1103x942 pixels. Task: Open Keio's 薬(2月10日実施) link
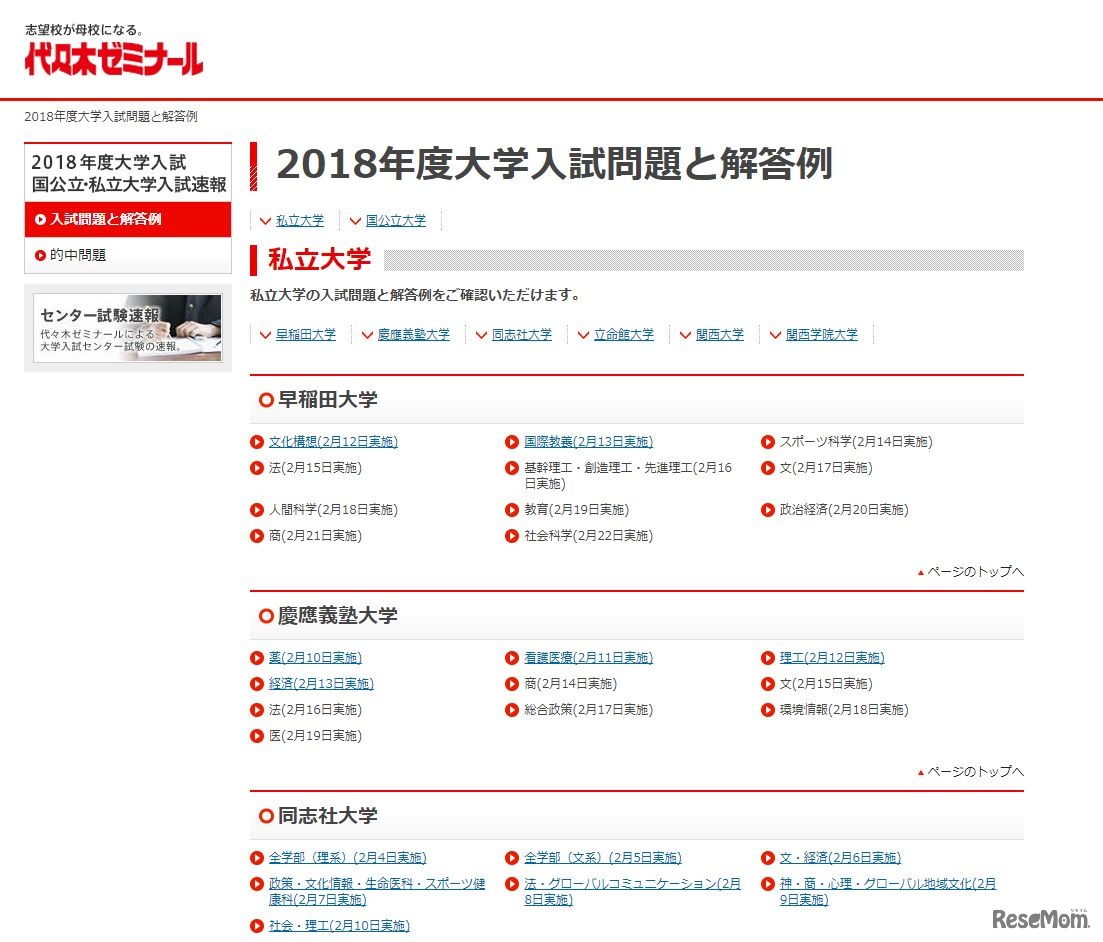point(315,658)
